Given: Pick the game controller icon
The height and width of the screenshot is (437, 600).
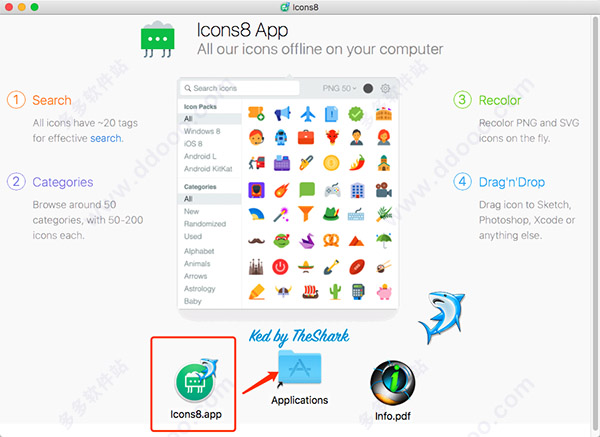Looking at the screenshot, I should 333,190.
